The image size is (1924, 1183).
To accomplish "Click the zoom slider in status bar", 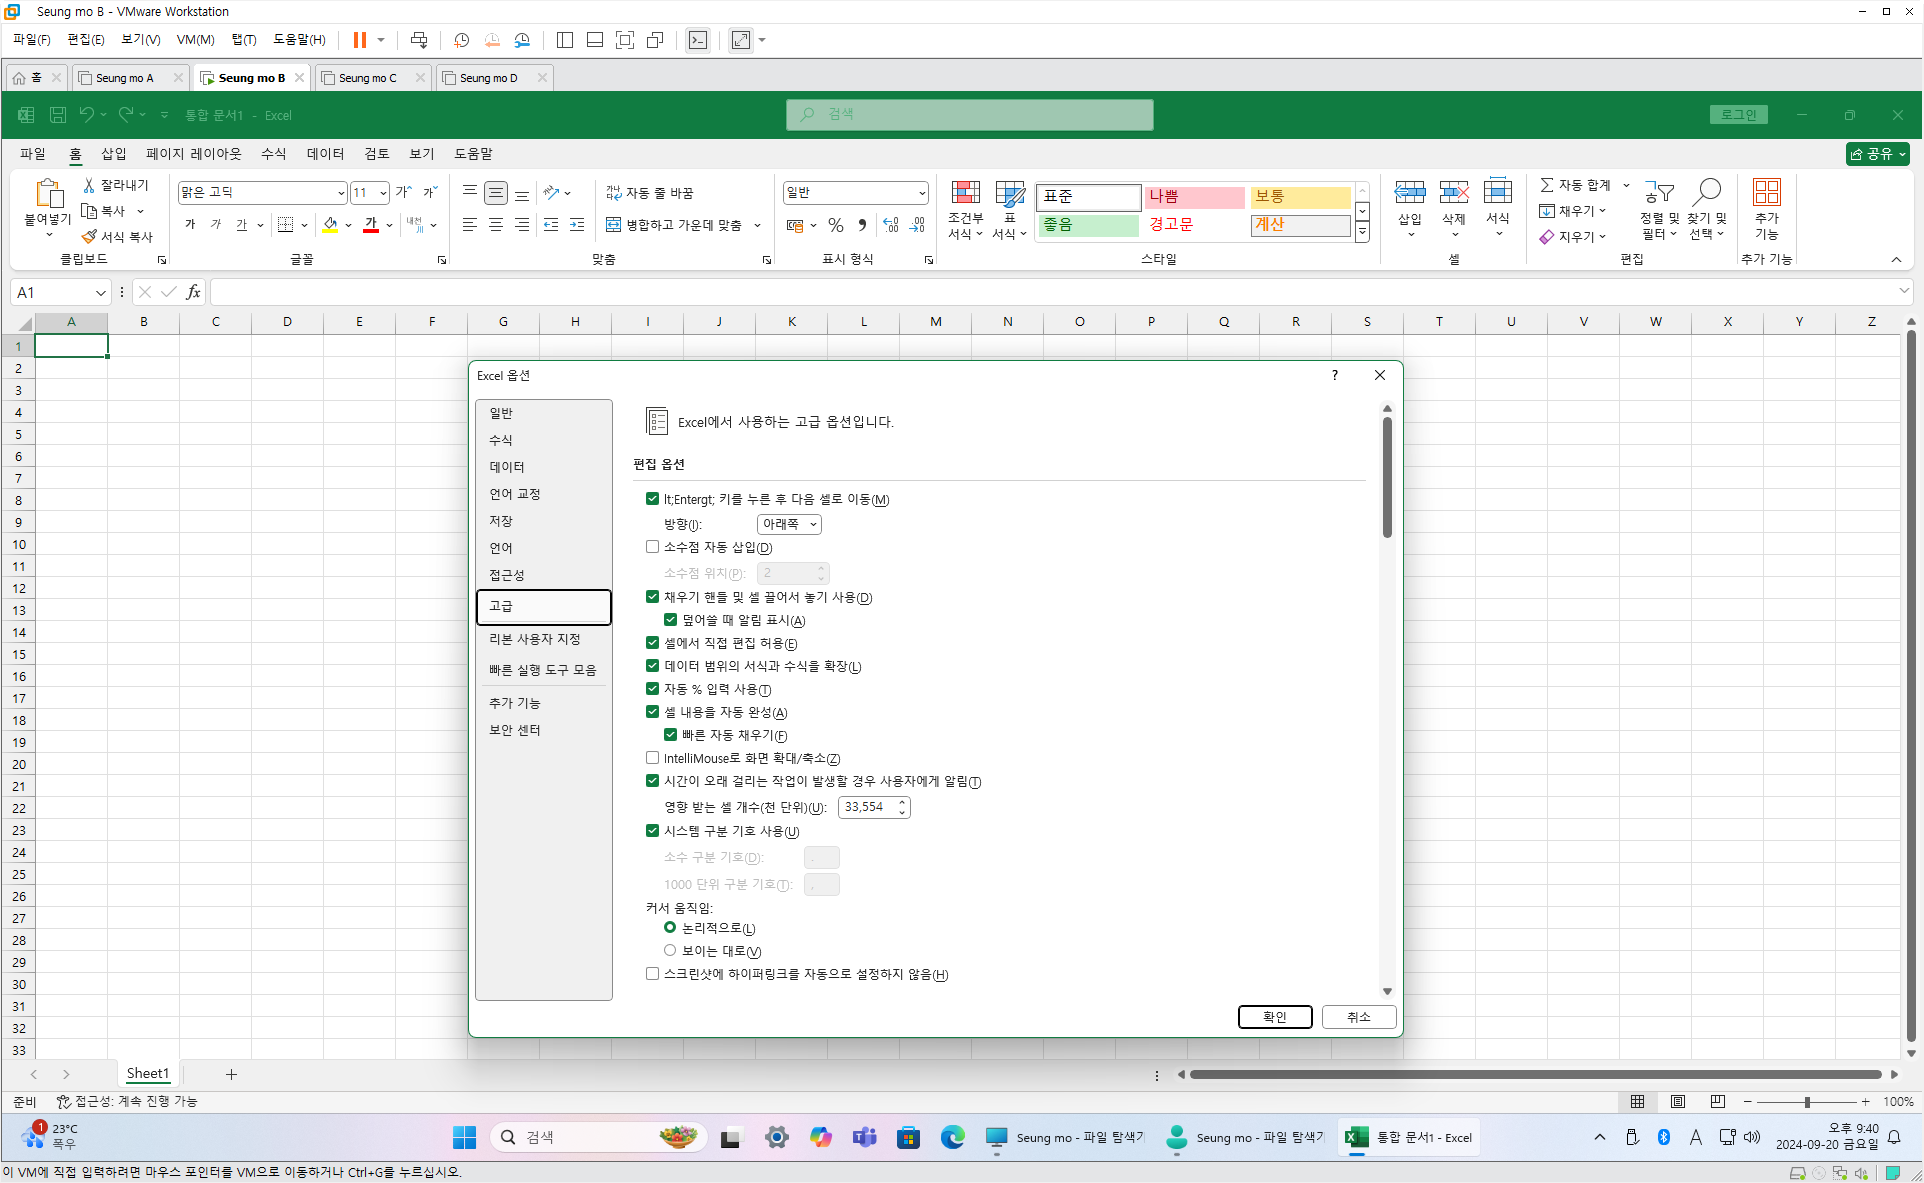I will click(1807, 1101).
